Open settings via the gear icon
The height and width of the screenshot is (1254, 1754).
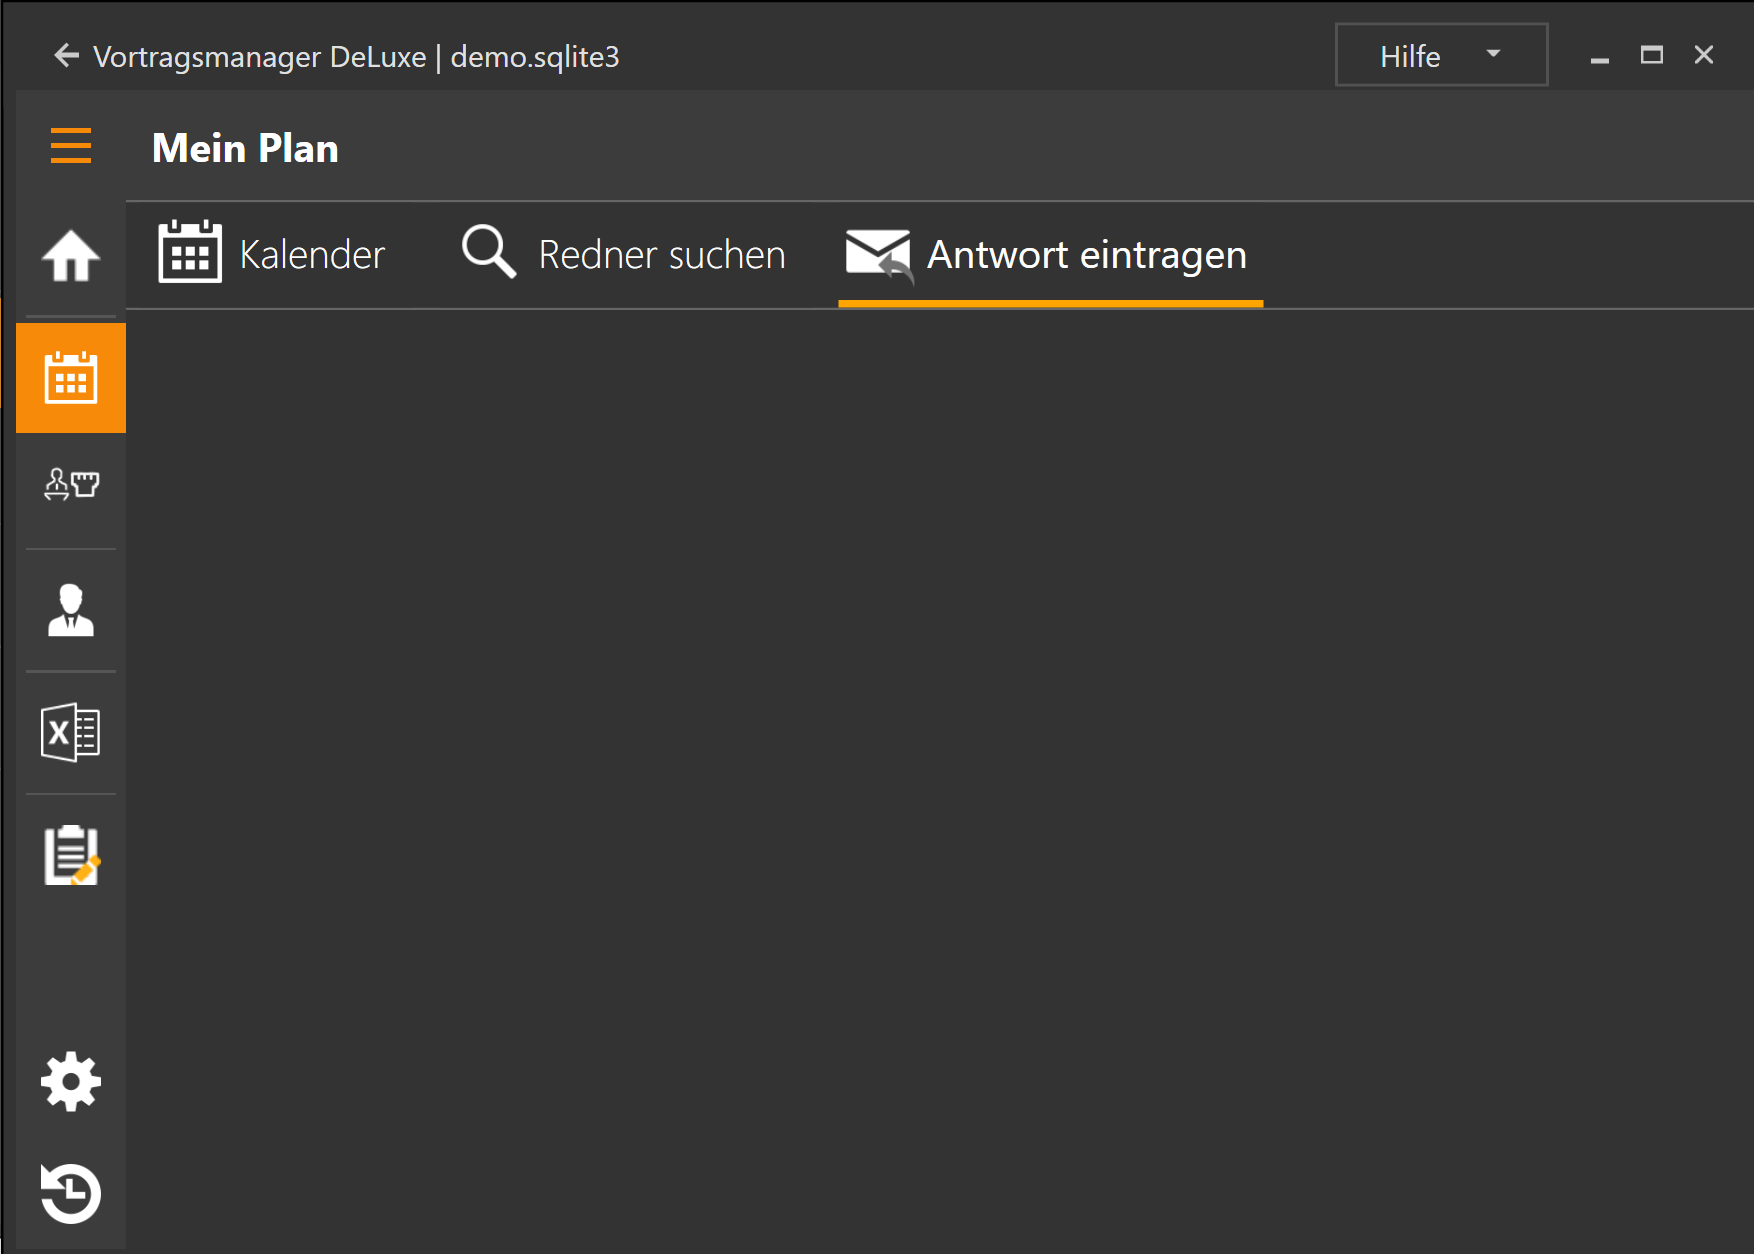click(x=71, y=1081)
